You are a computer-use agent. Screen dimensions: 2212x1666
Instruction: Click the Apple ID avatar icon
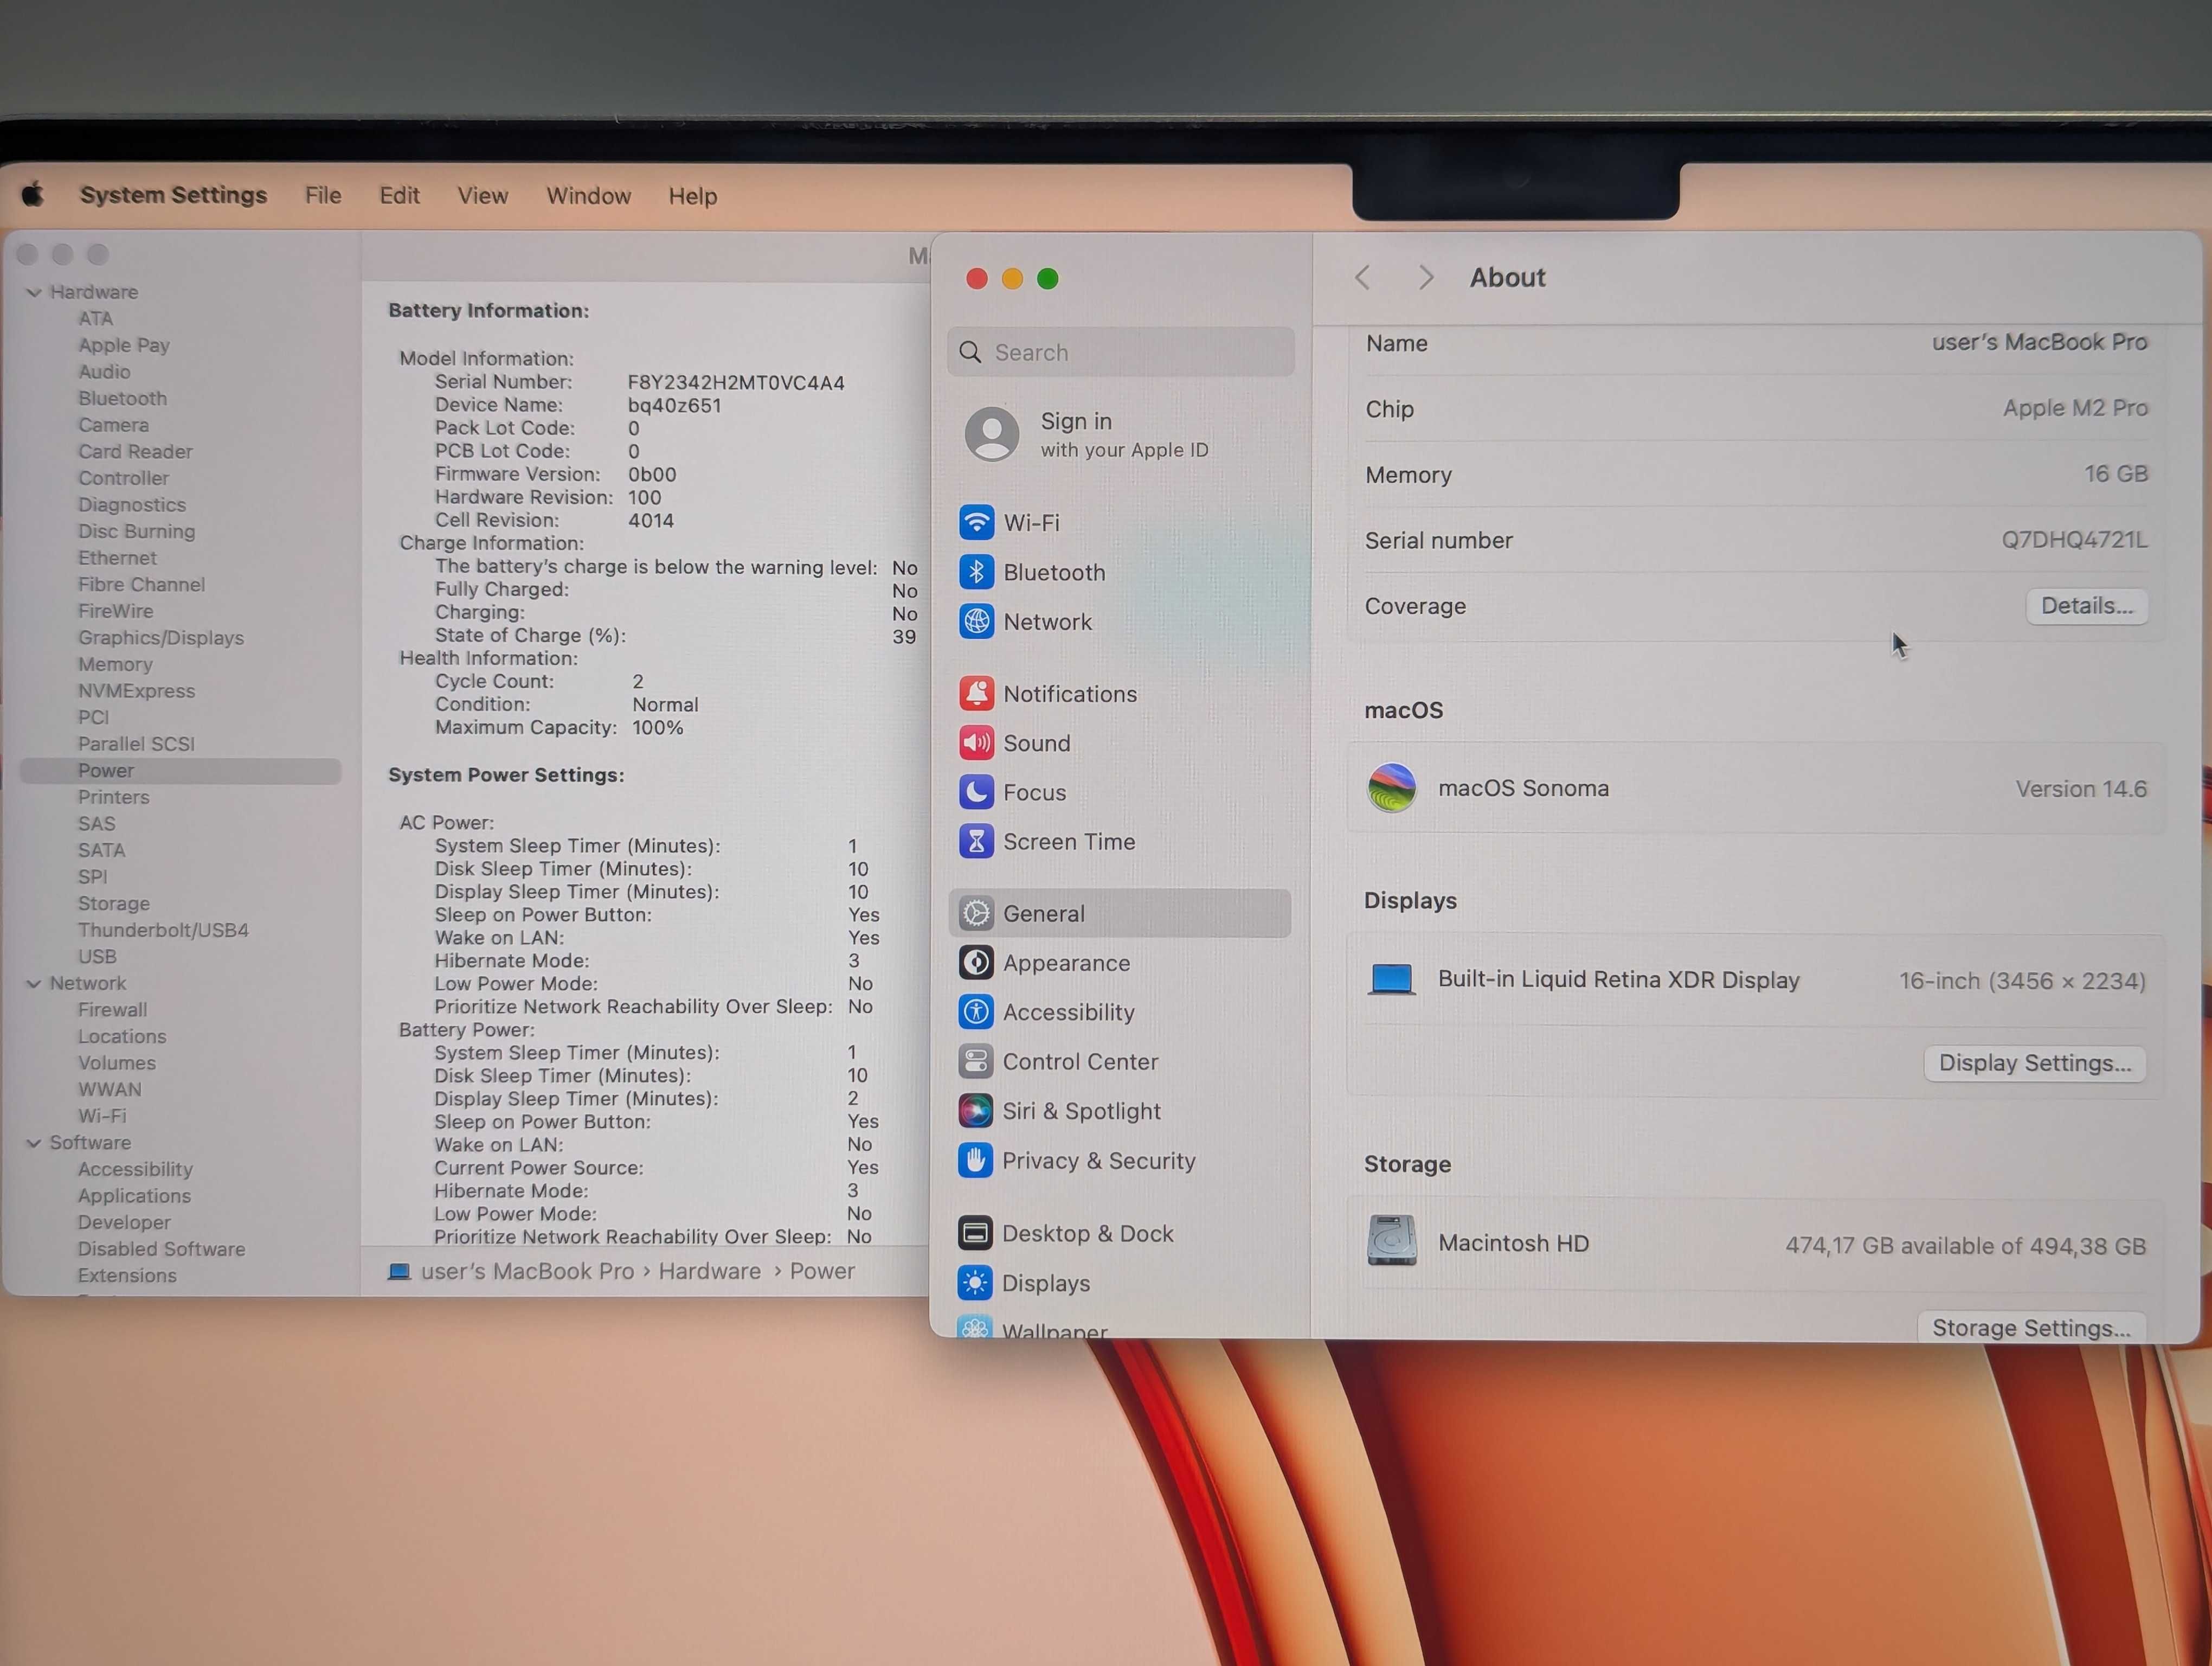[x=992, y=434]
